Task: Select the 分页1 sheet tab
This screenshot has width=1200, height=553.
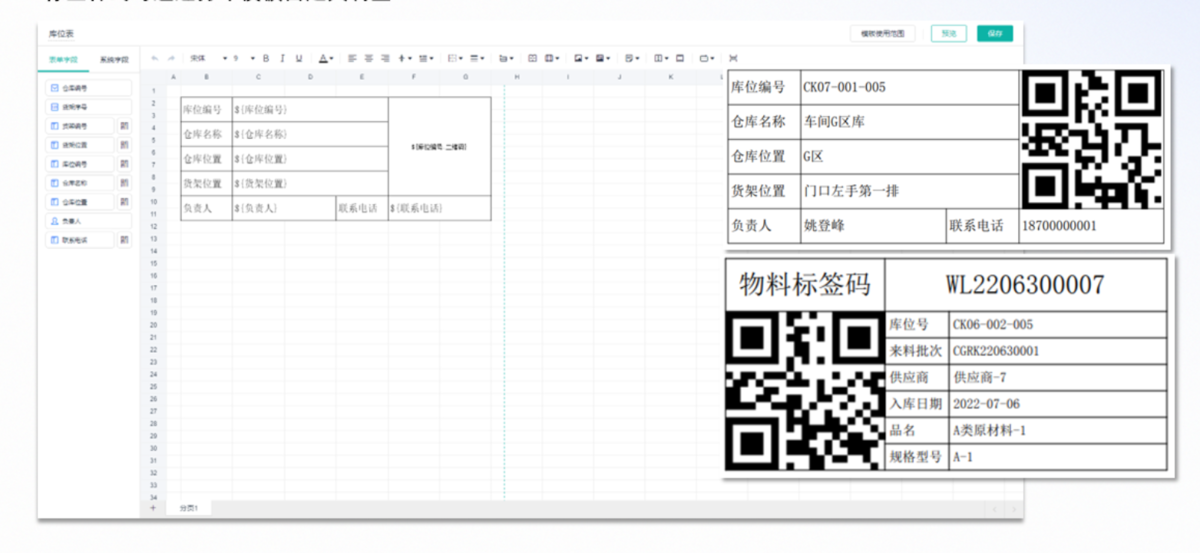Action: (x=188, y=508)
